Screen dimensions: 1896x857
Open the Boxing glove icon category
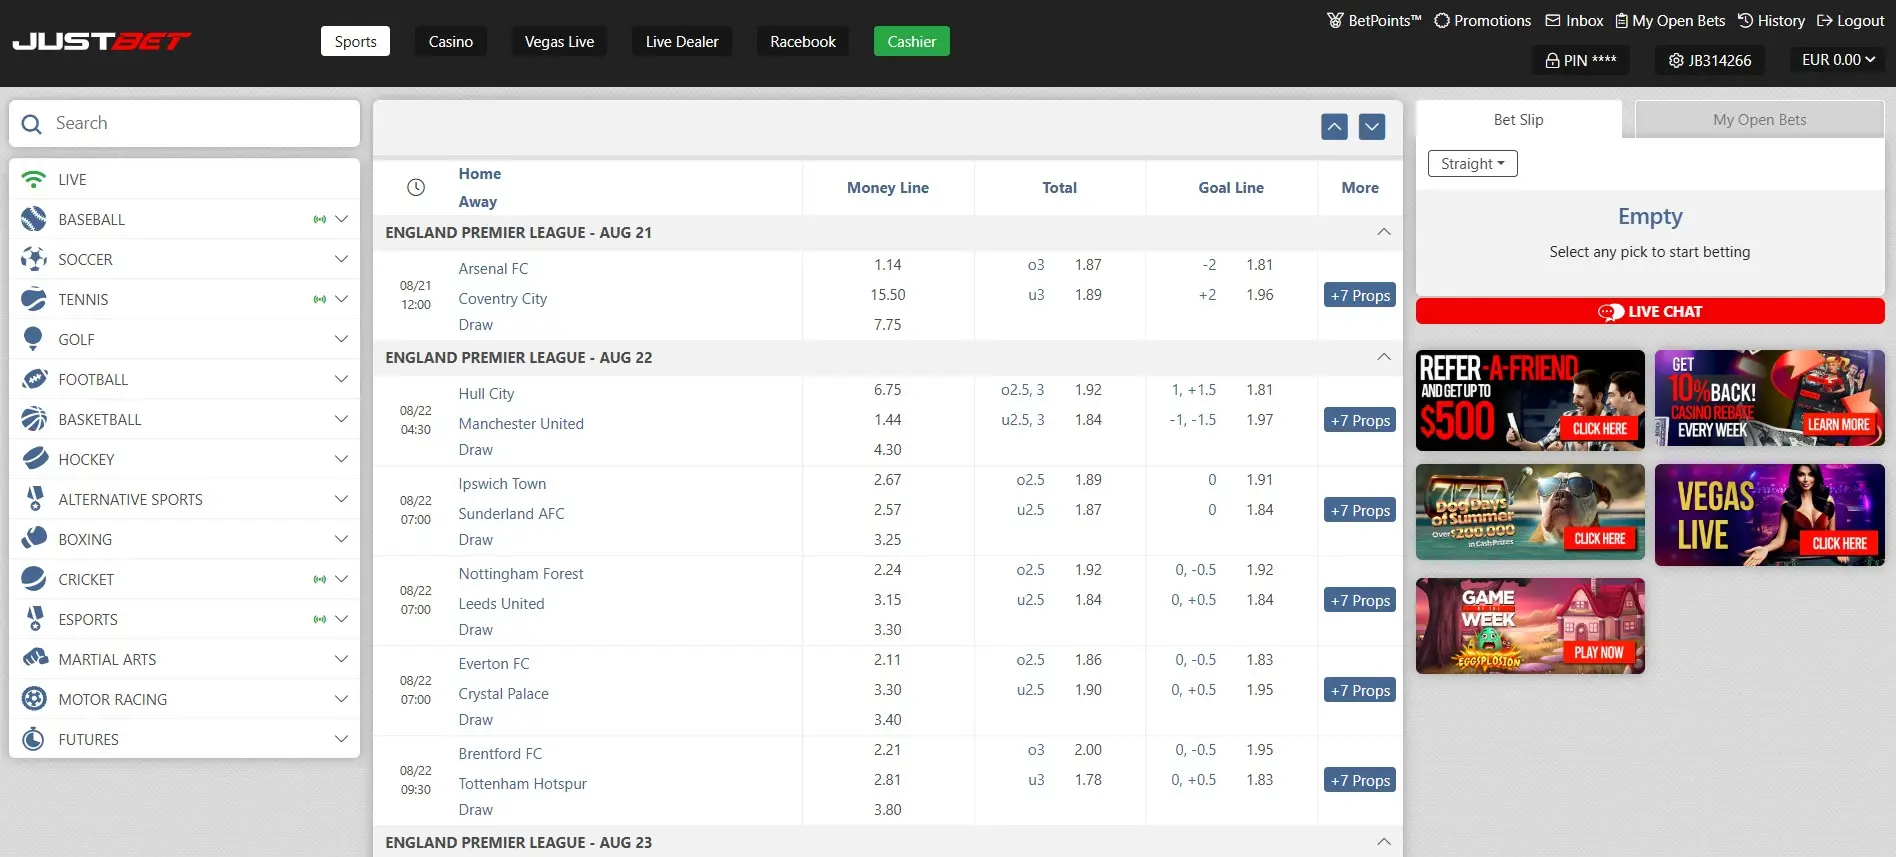(x=33, y=539)
